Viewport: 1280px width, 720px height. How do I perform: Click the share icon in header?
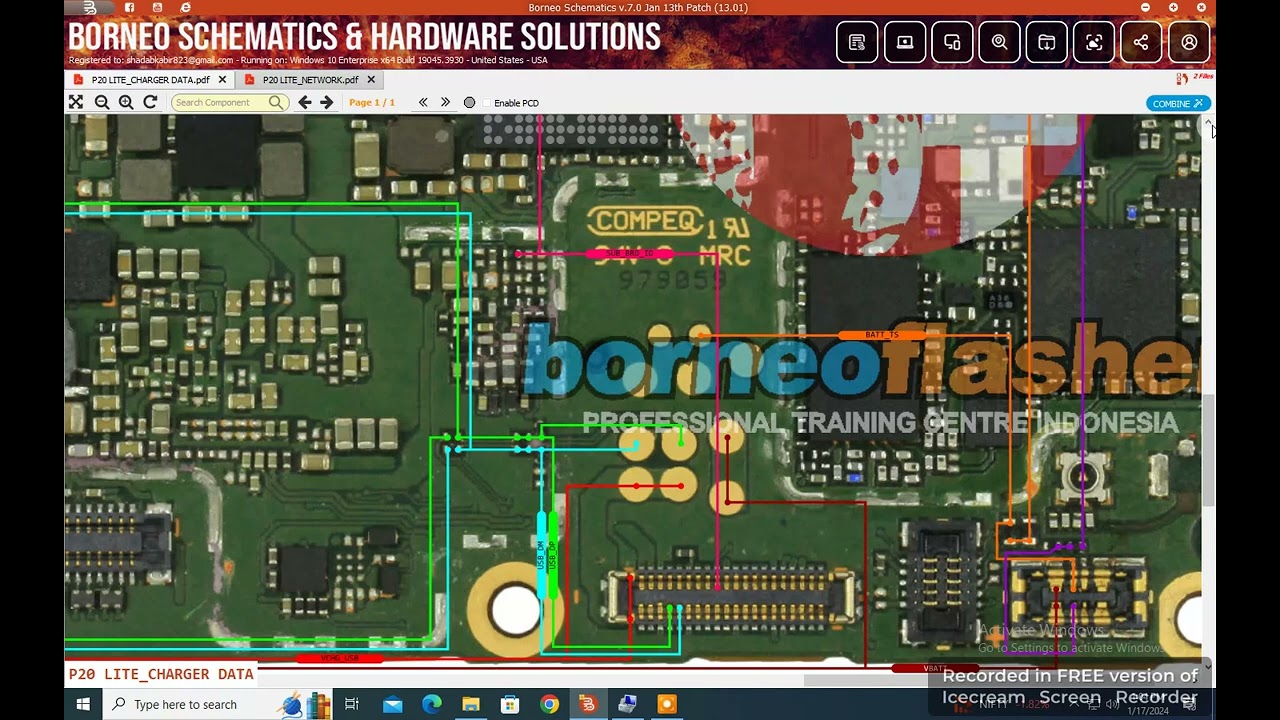coord(1141,43)
